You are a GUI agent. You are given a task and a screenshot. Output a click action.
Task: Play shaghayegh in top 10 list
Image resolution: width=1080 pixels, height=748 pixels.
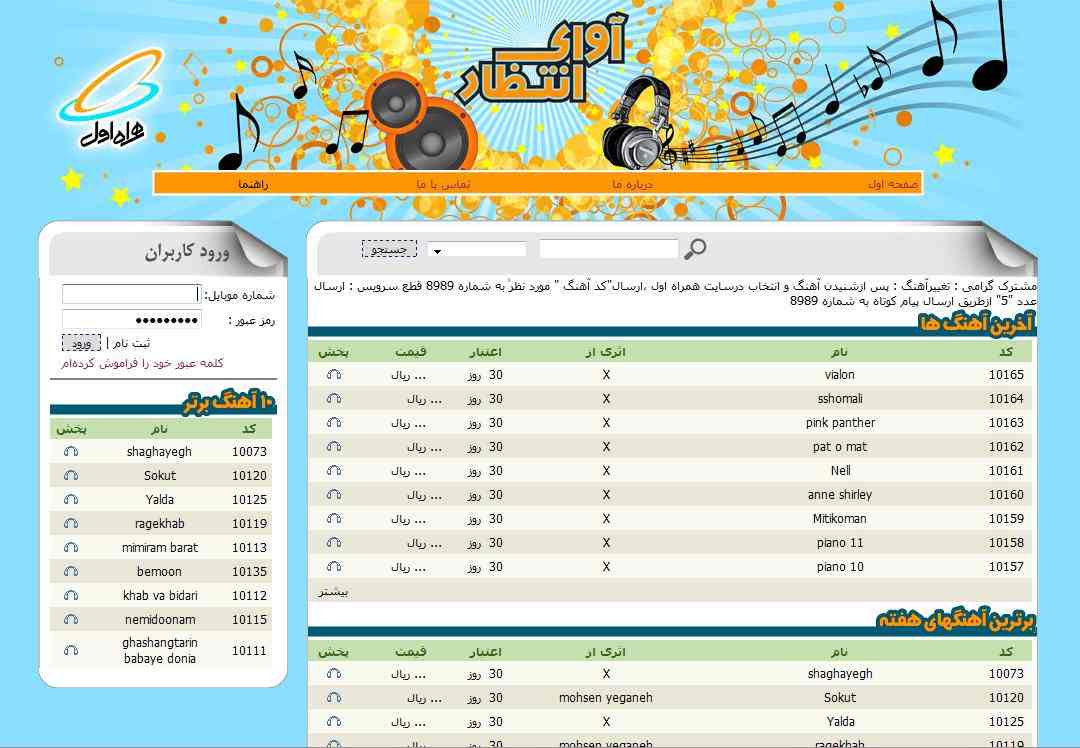click(71, 452)
